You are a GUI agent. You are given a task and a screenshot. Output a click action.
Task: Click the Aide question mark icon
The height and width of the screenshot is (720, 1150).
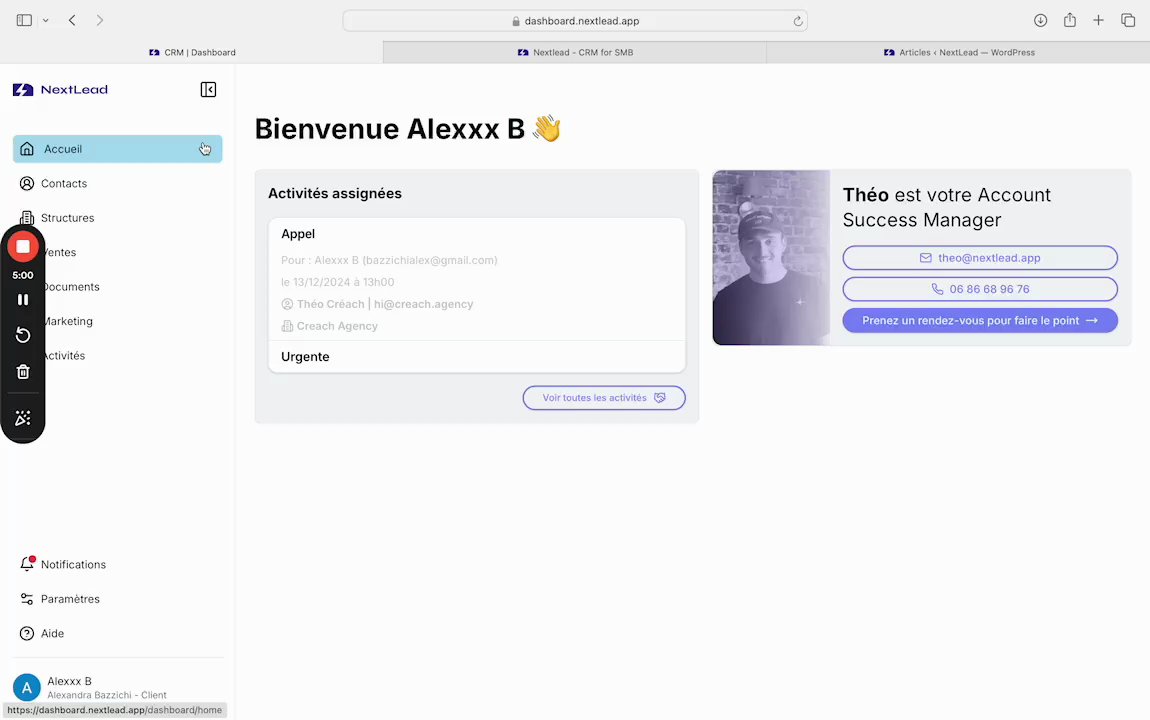27,633
